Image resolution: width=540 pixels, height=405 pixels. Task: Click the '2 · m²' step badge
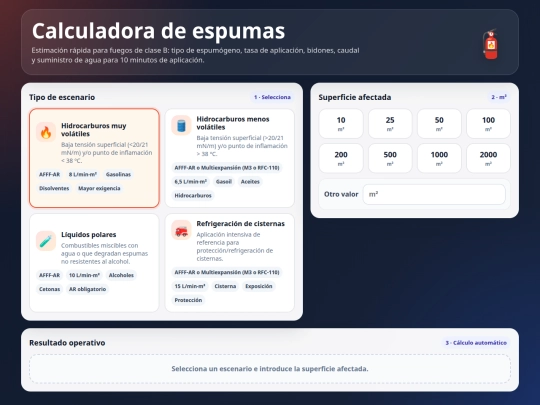(499, 97)
